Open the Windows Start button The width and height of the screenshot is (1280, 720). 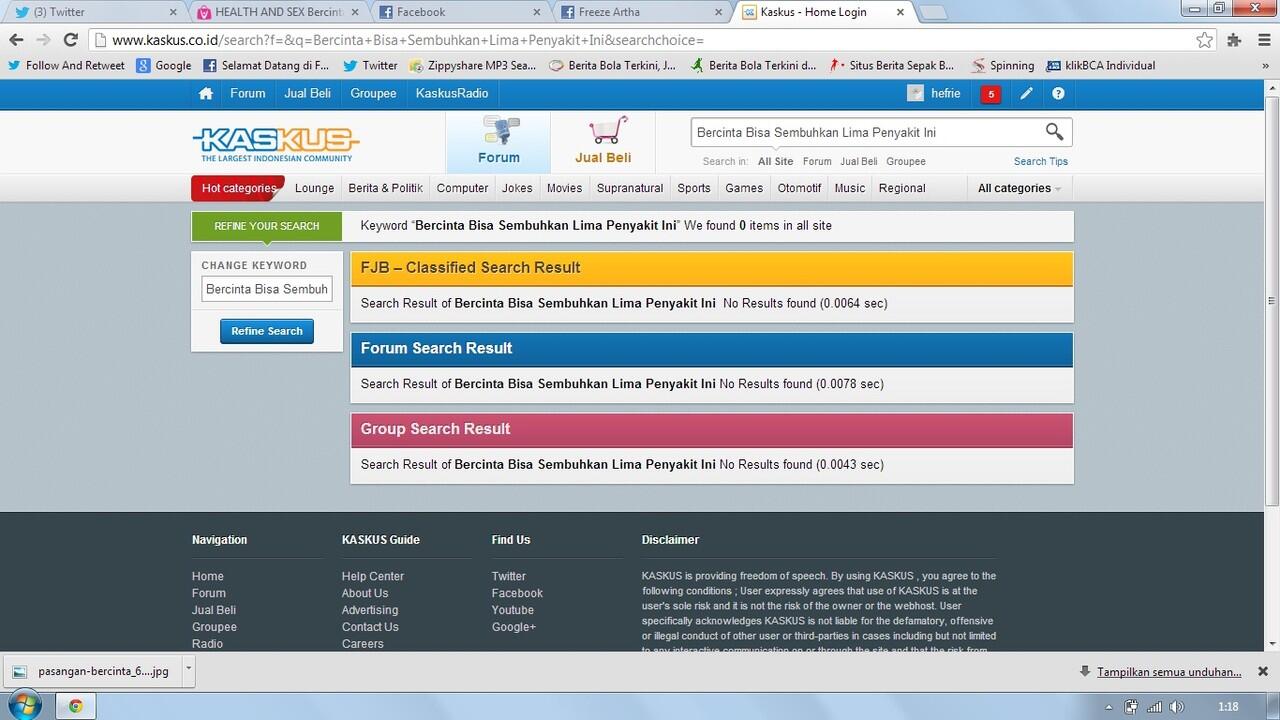pos(23,706)
